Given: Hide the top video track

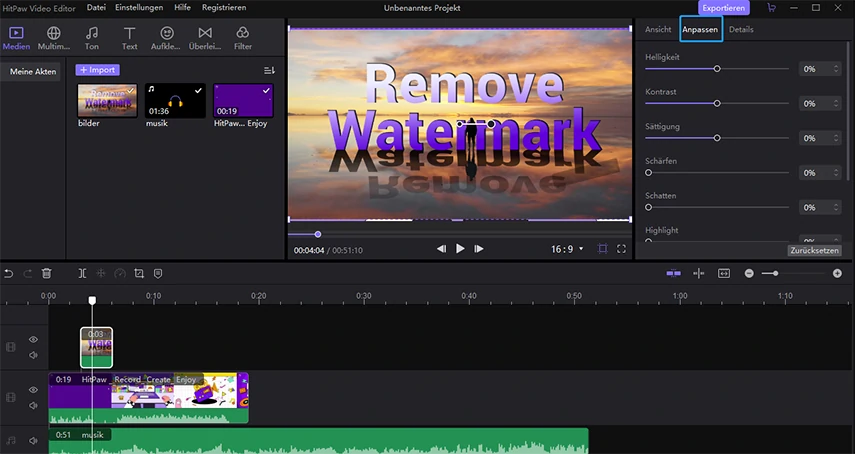Looking at the screenshot, I should pyautogui.click(x=33, y=340).
